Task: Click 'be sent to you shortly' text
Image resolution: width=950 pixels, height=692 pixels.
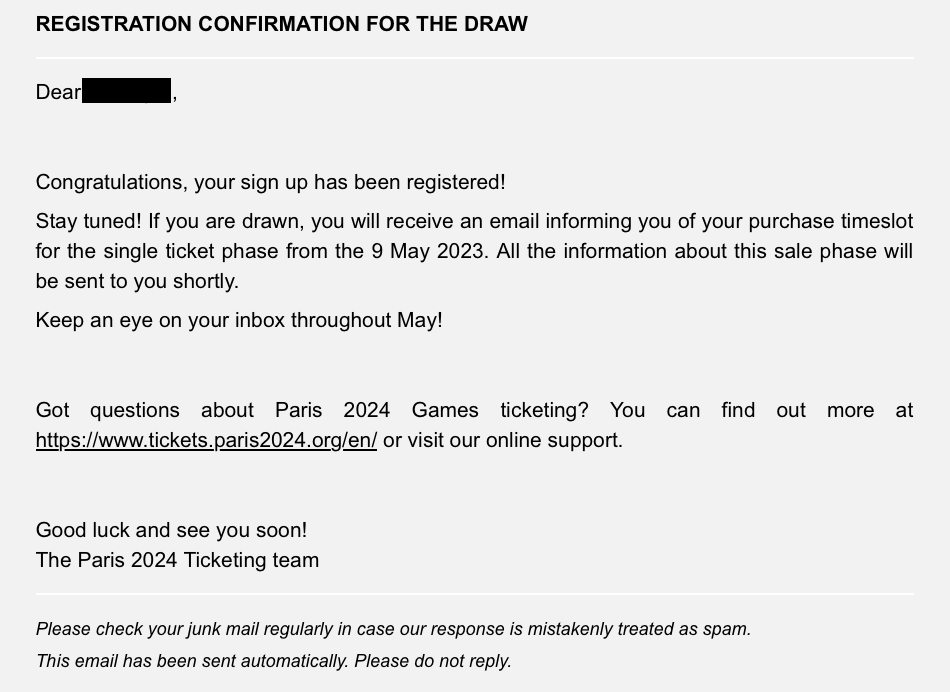Action: click(137, 281)
